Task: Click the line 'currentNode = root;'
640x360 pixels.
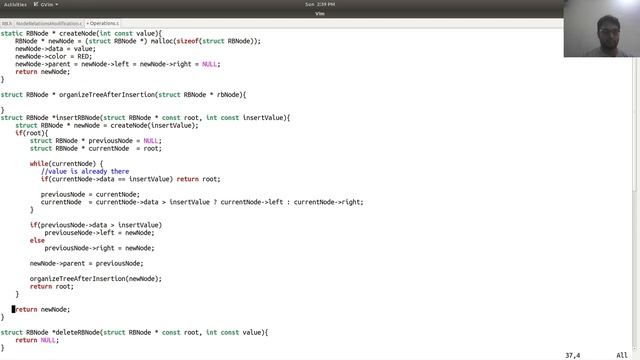Action: [x=96, y=149]
